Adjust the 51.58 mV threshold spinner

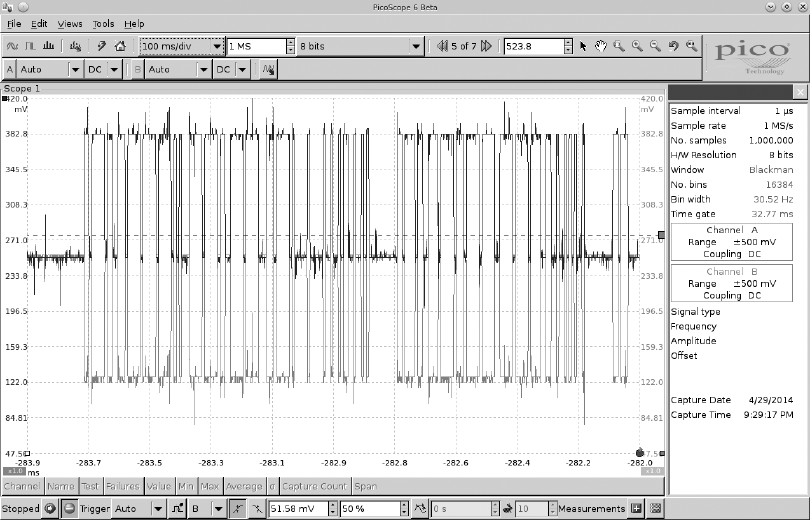pos(333,509)
